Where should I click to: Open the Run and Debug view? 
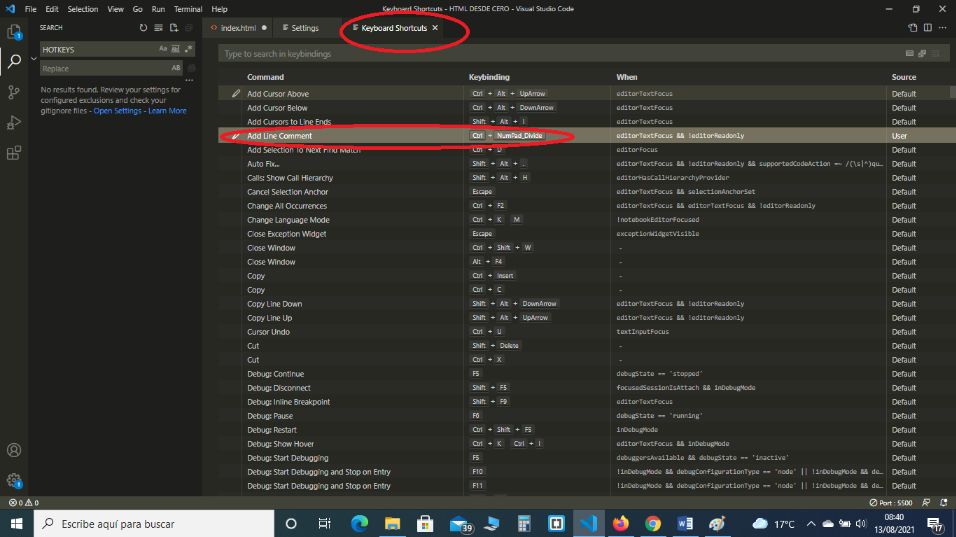point(14,122)
